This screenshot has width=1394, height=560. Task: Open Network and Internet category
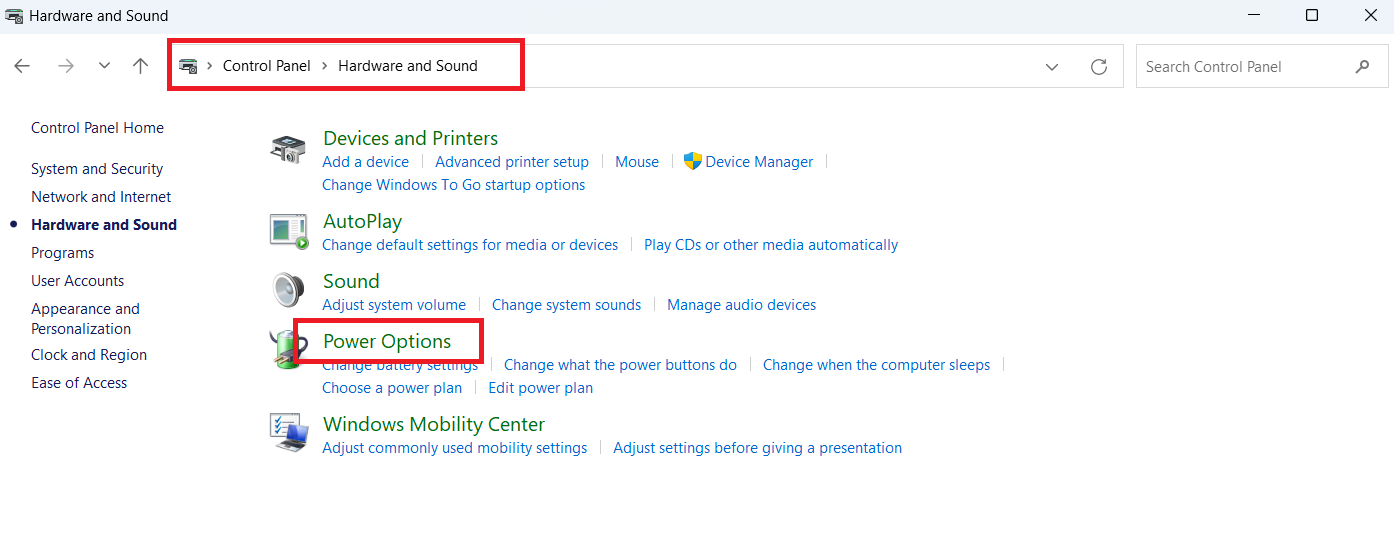tap(101, 197)
